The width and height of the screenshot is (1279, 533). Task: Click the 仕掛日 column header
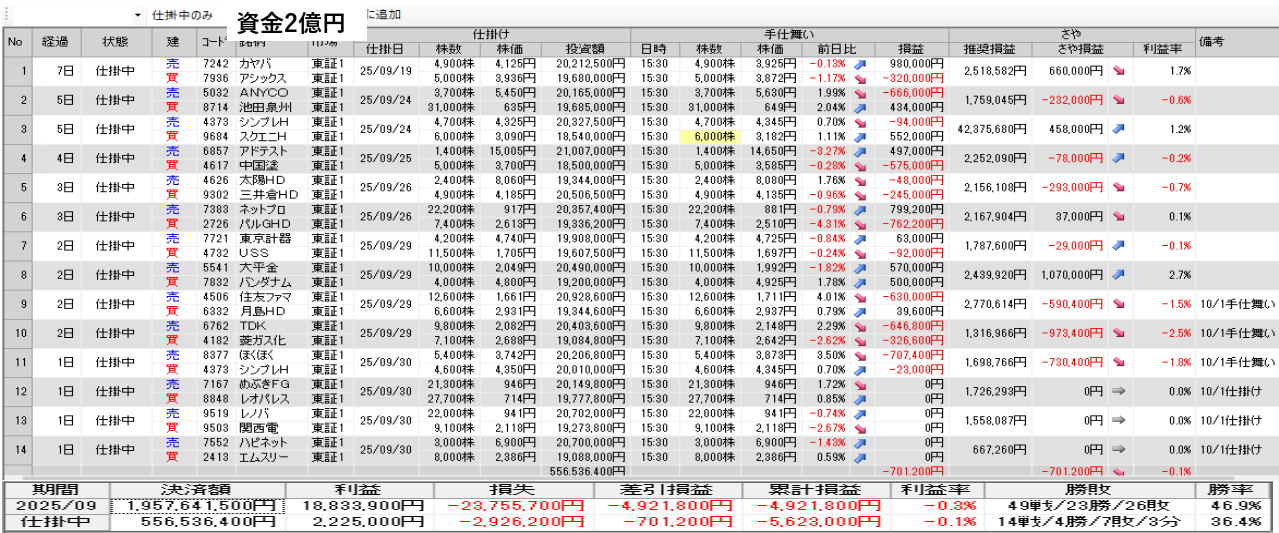386,49
